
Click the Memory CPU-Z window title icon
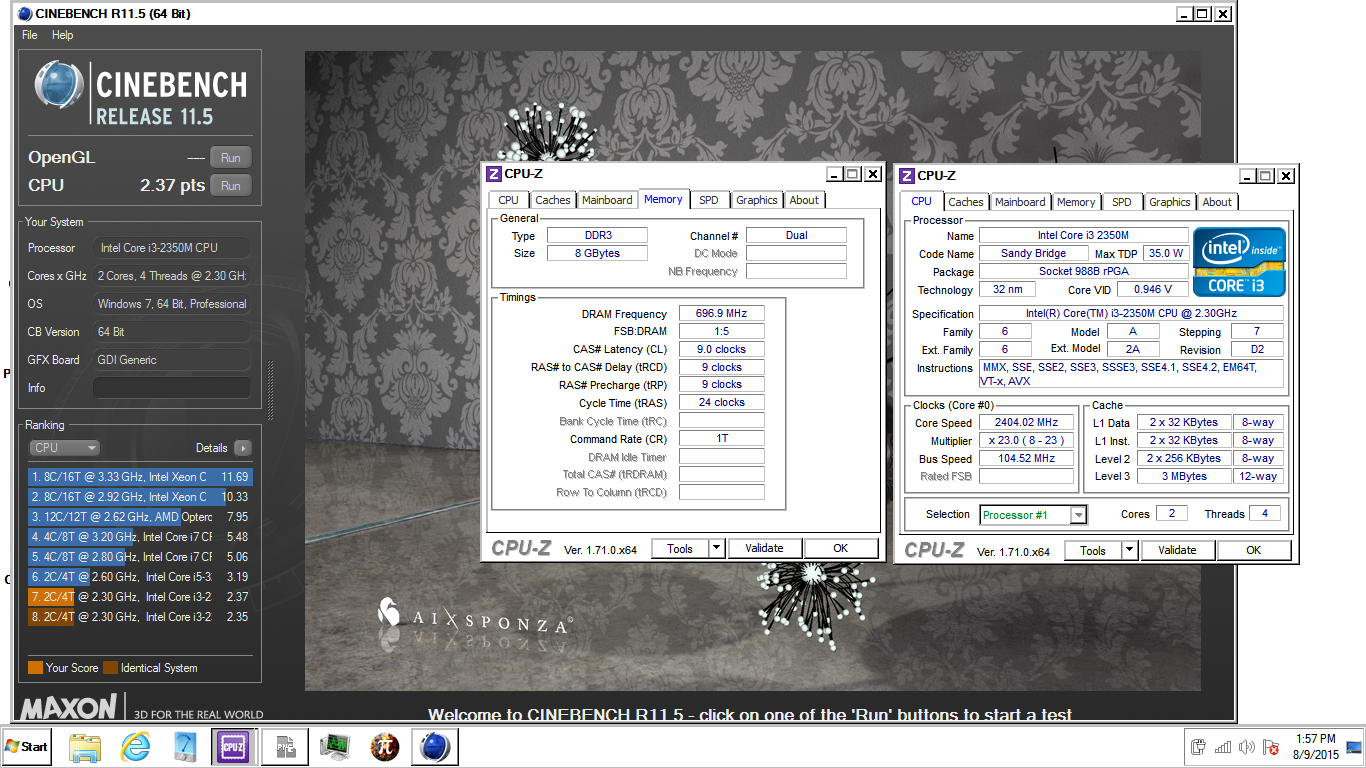[494, 174]
